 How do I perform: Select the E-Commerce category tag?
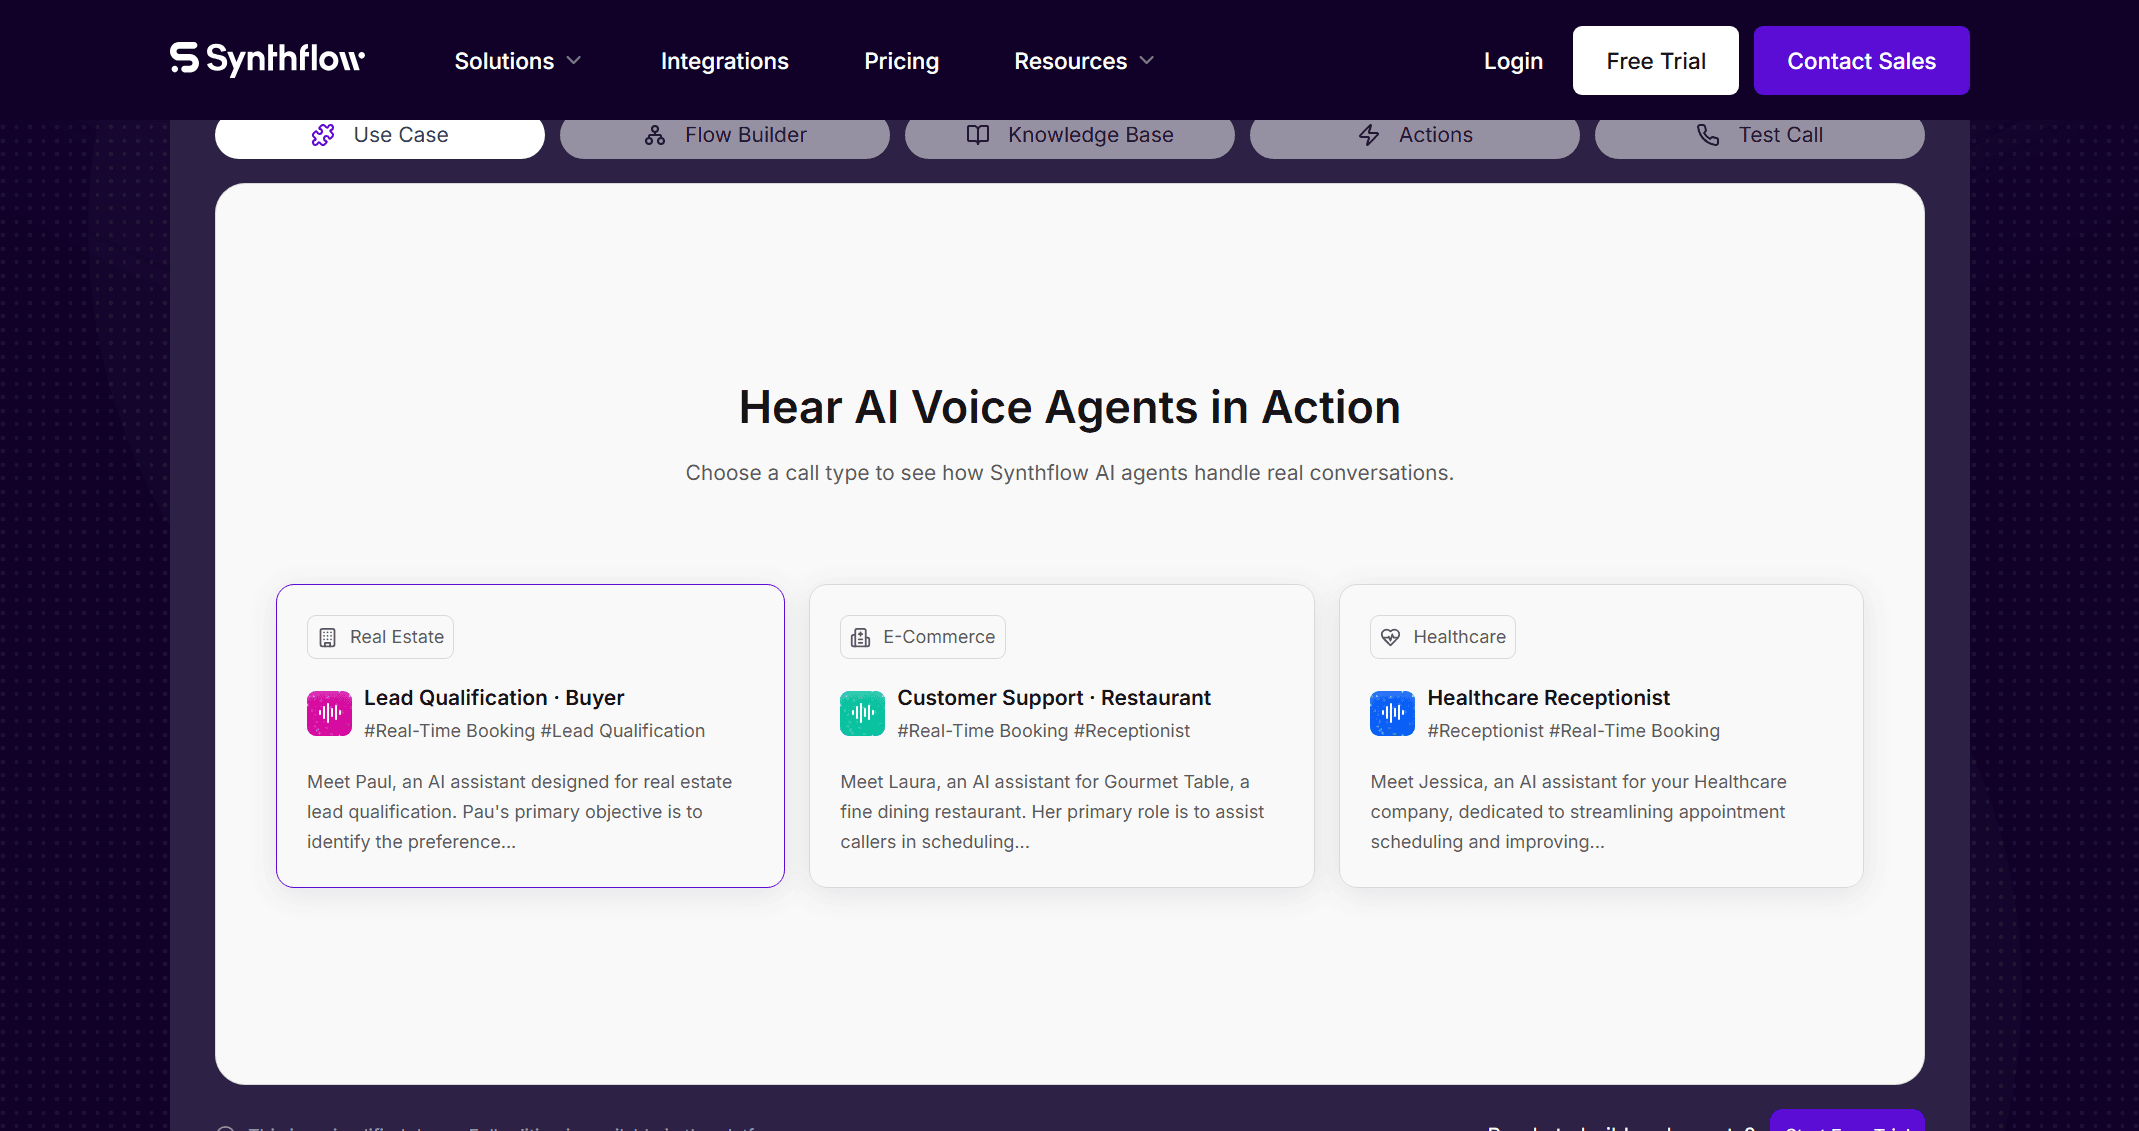coord(922,637)
